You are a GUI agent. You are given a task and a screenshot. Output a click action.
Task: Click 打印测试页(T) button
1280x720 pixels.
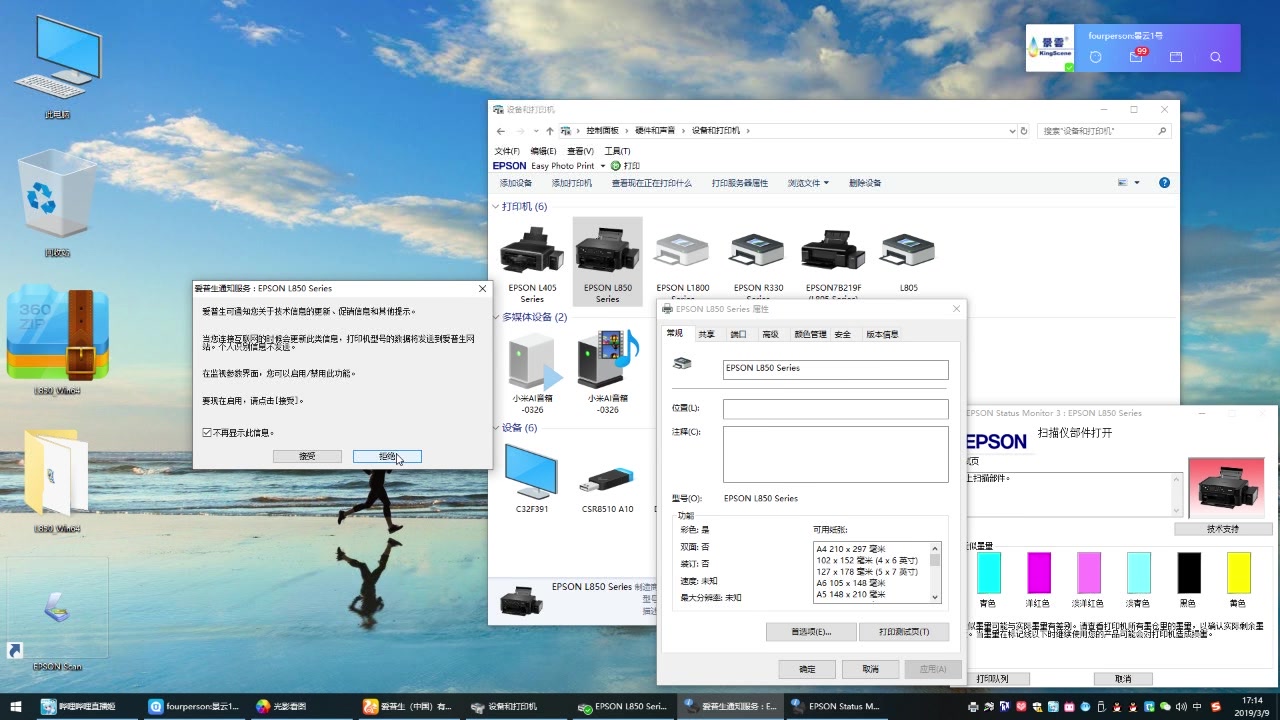tap(903, 632)
